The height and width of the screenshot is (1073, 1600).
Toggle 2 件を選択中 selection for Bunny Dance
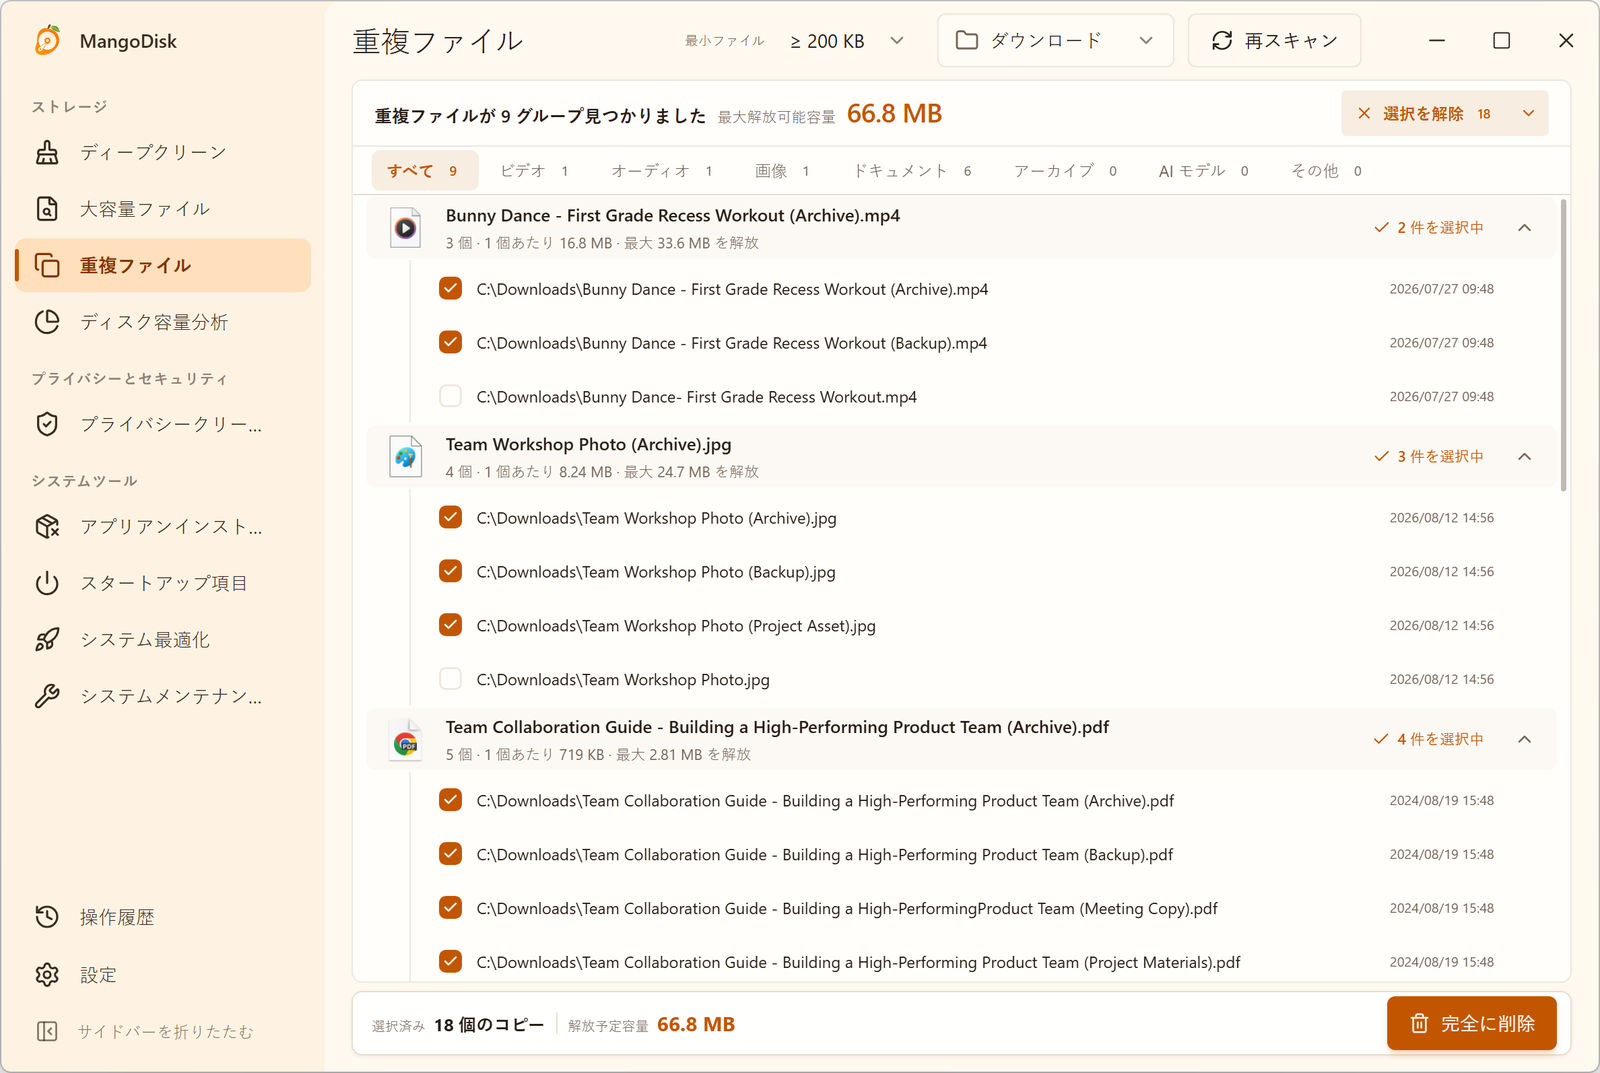coord(1429,228)
